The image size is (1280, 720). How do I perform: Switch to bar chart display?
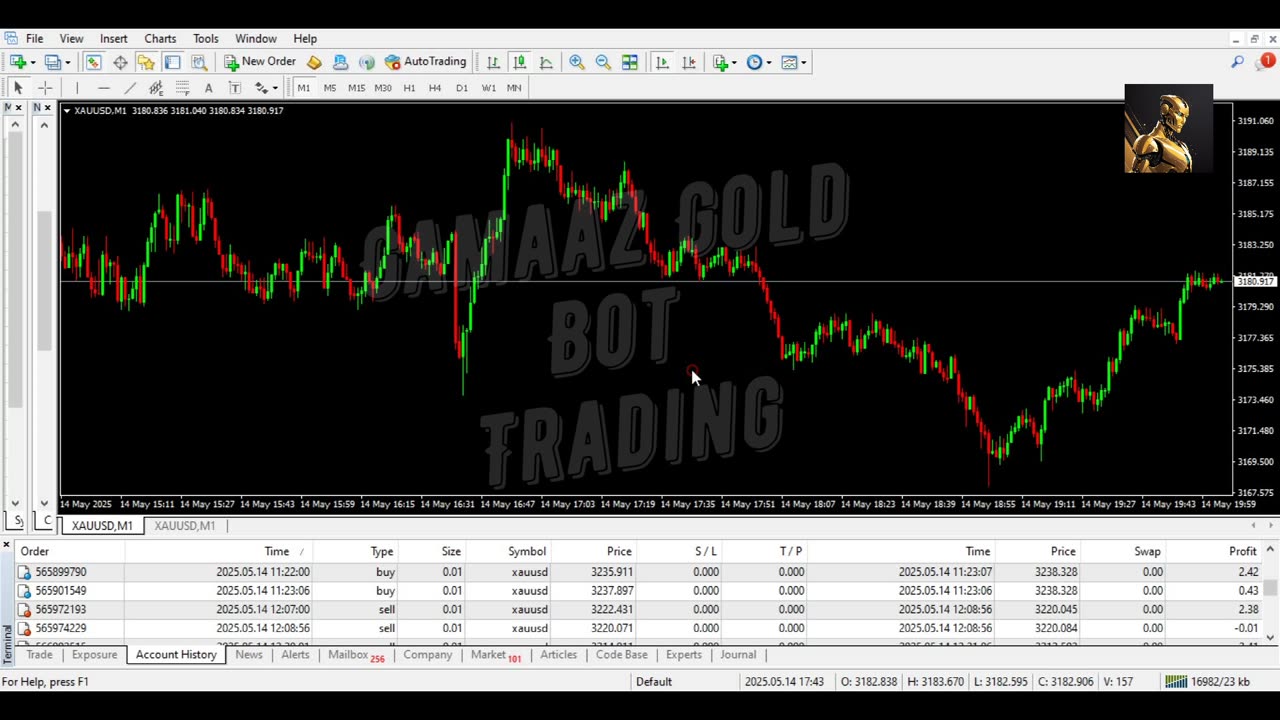point(493,62)
